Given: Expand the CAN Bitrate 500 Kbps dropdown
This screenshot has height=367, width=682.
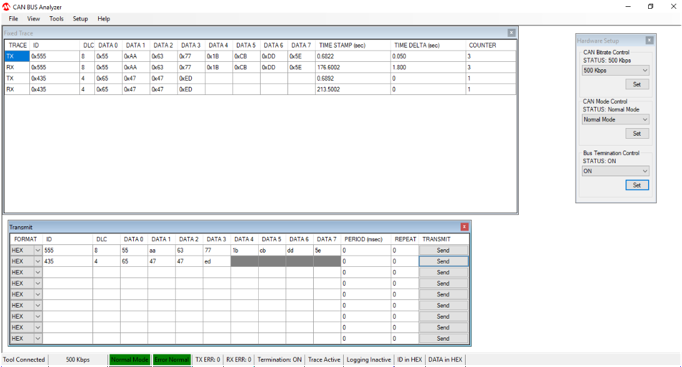Looking at the screenshot, I should [x=645, y=70].
